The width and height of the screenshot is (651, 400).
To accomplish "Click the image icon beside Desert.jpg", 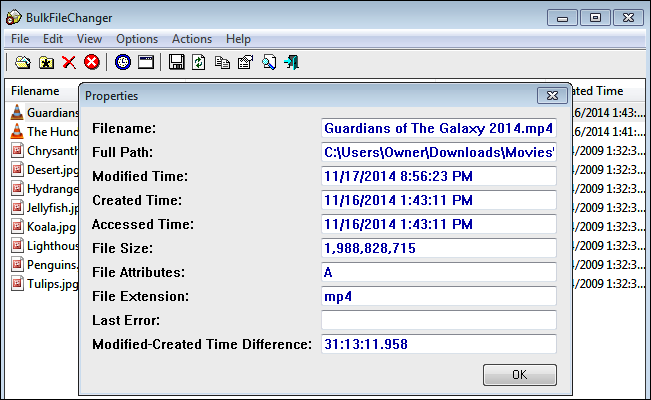I will click(17, 169).
